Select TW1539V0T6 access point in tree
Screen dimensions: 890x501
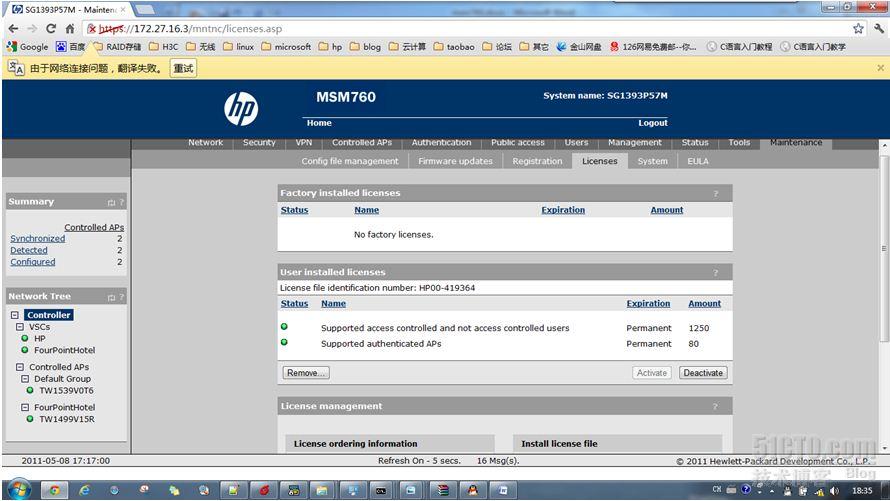(66, 390)
